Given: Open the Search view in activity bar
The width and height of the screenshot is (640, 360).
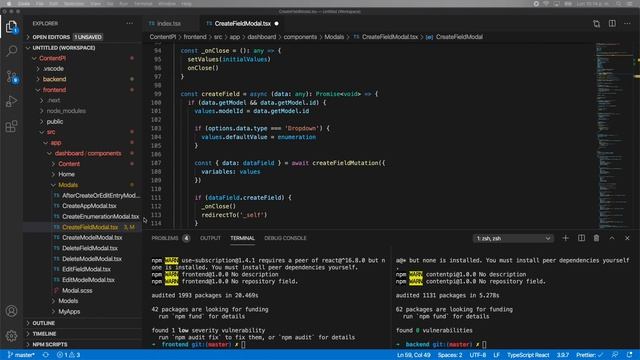Looking at the screenshot, I should [x=11, y=51].
